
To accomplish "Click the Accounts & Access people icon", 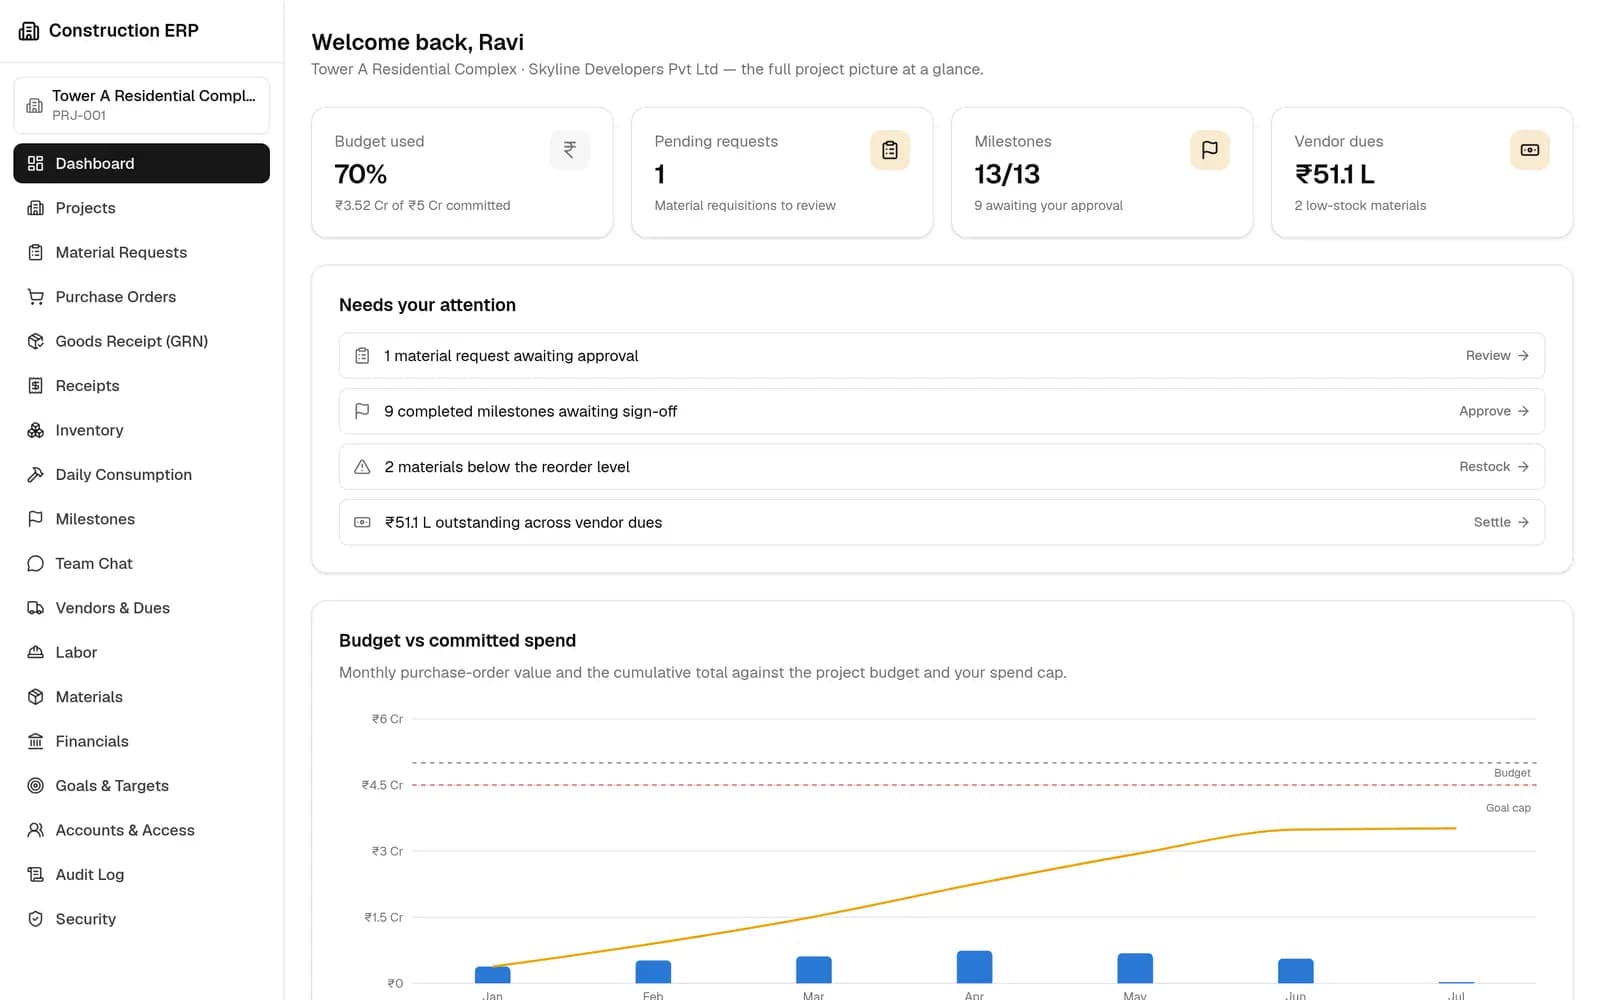I will [x=36, y=830].
